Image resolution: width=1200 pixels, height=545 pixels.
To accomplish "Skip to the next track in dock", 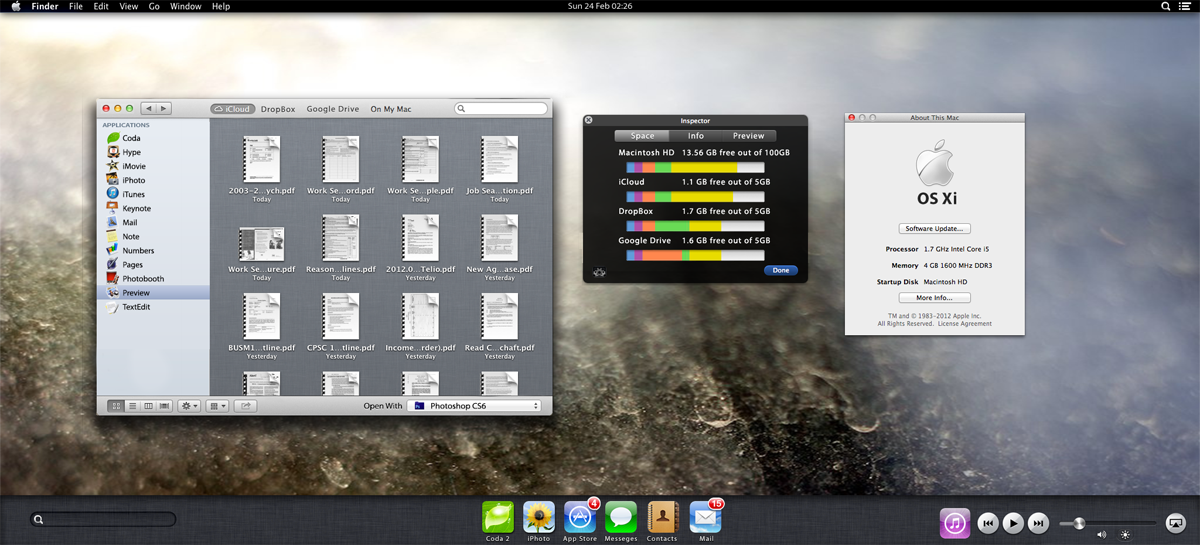I will 1039,523.
